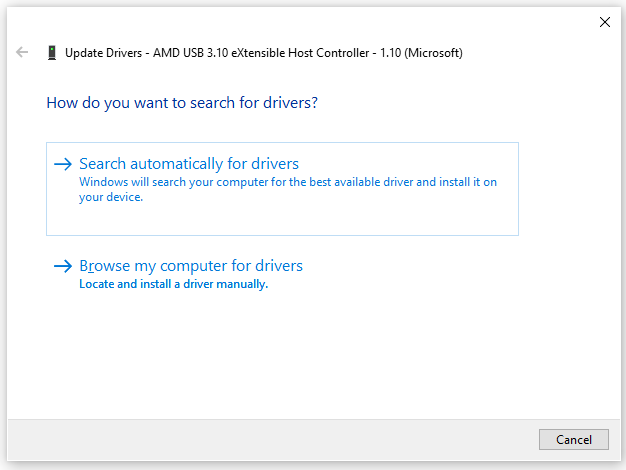Click the 'Windows will search your computer' description
Image resolution: width=626 pixels, height=470 pixels.
click(x=288, y=189)
